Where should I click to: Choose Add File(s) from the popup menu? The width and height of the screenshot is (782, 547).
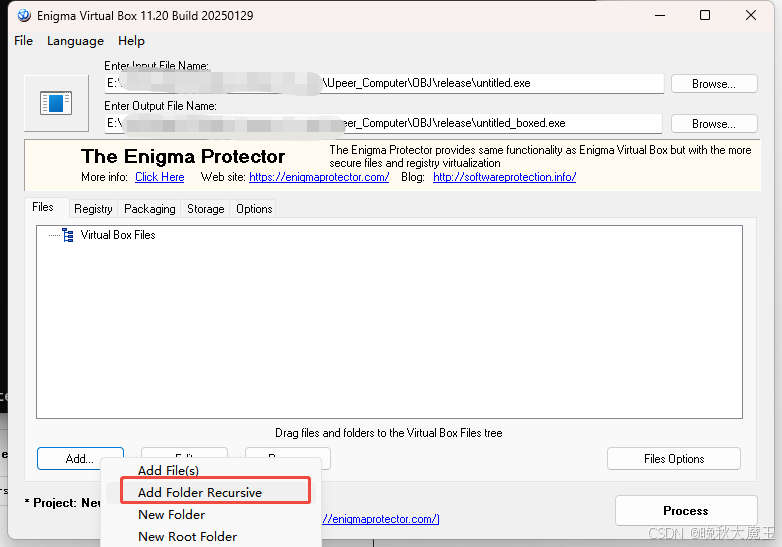point(168,470)
